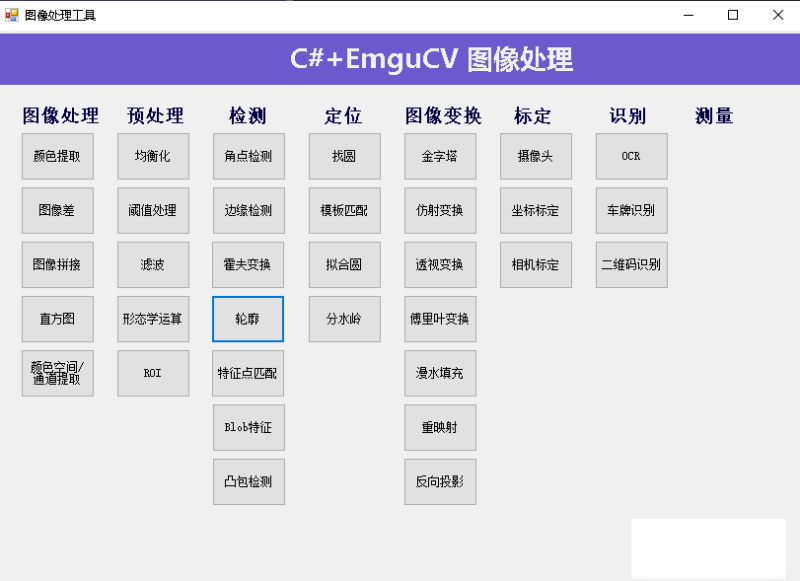Image resolution: width=800 pixels, height=581 pixels.
Task: Open Blob特征 blob feature analysis
Action: click(248, 428)
